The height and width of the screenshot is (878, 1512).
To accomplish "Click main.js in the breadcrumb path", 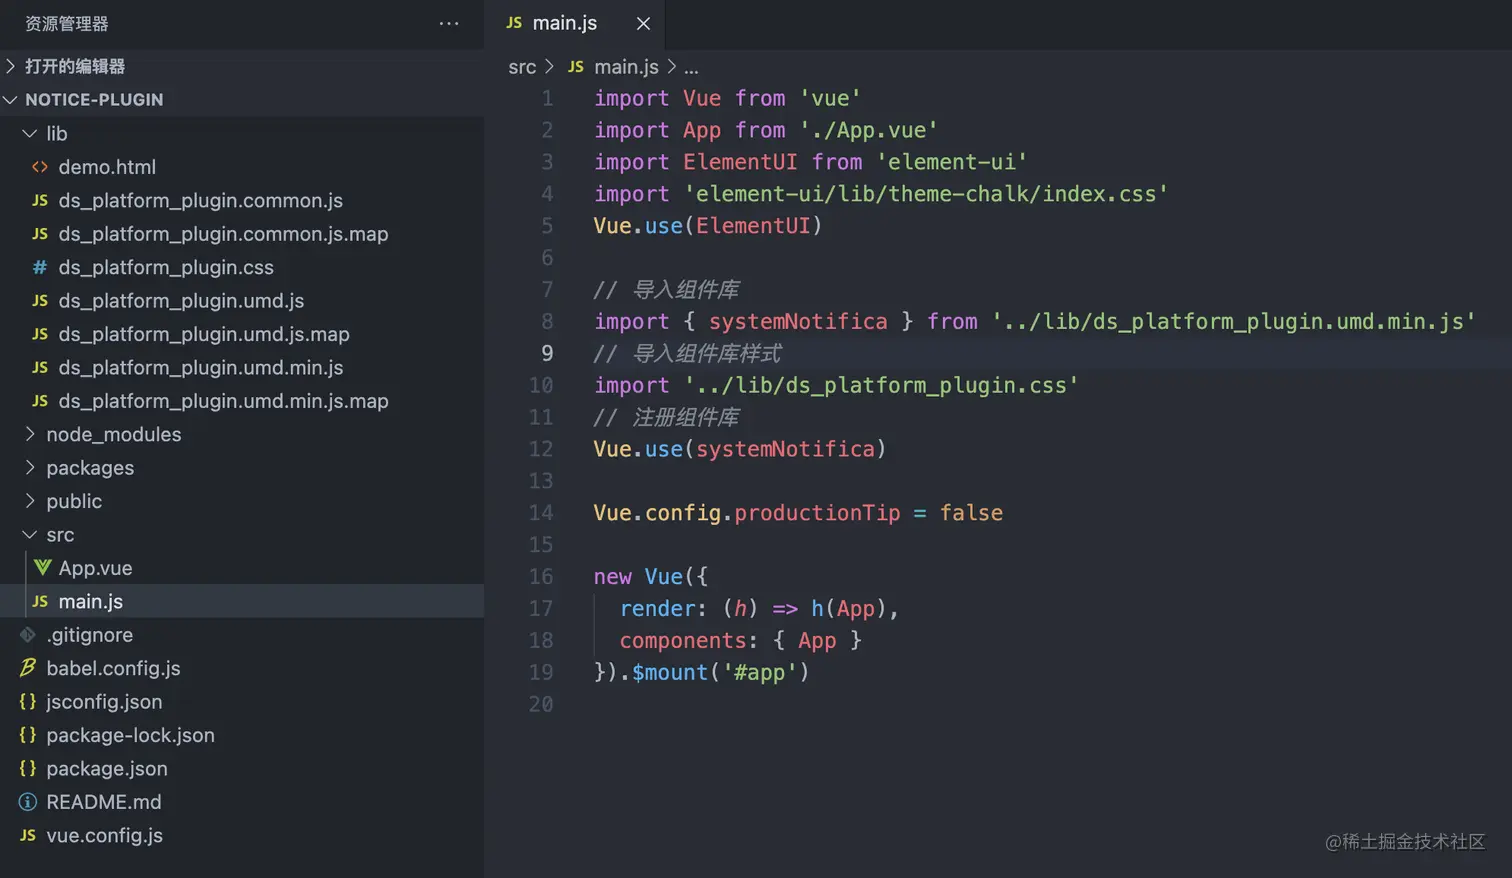I will point(626,67).
